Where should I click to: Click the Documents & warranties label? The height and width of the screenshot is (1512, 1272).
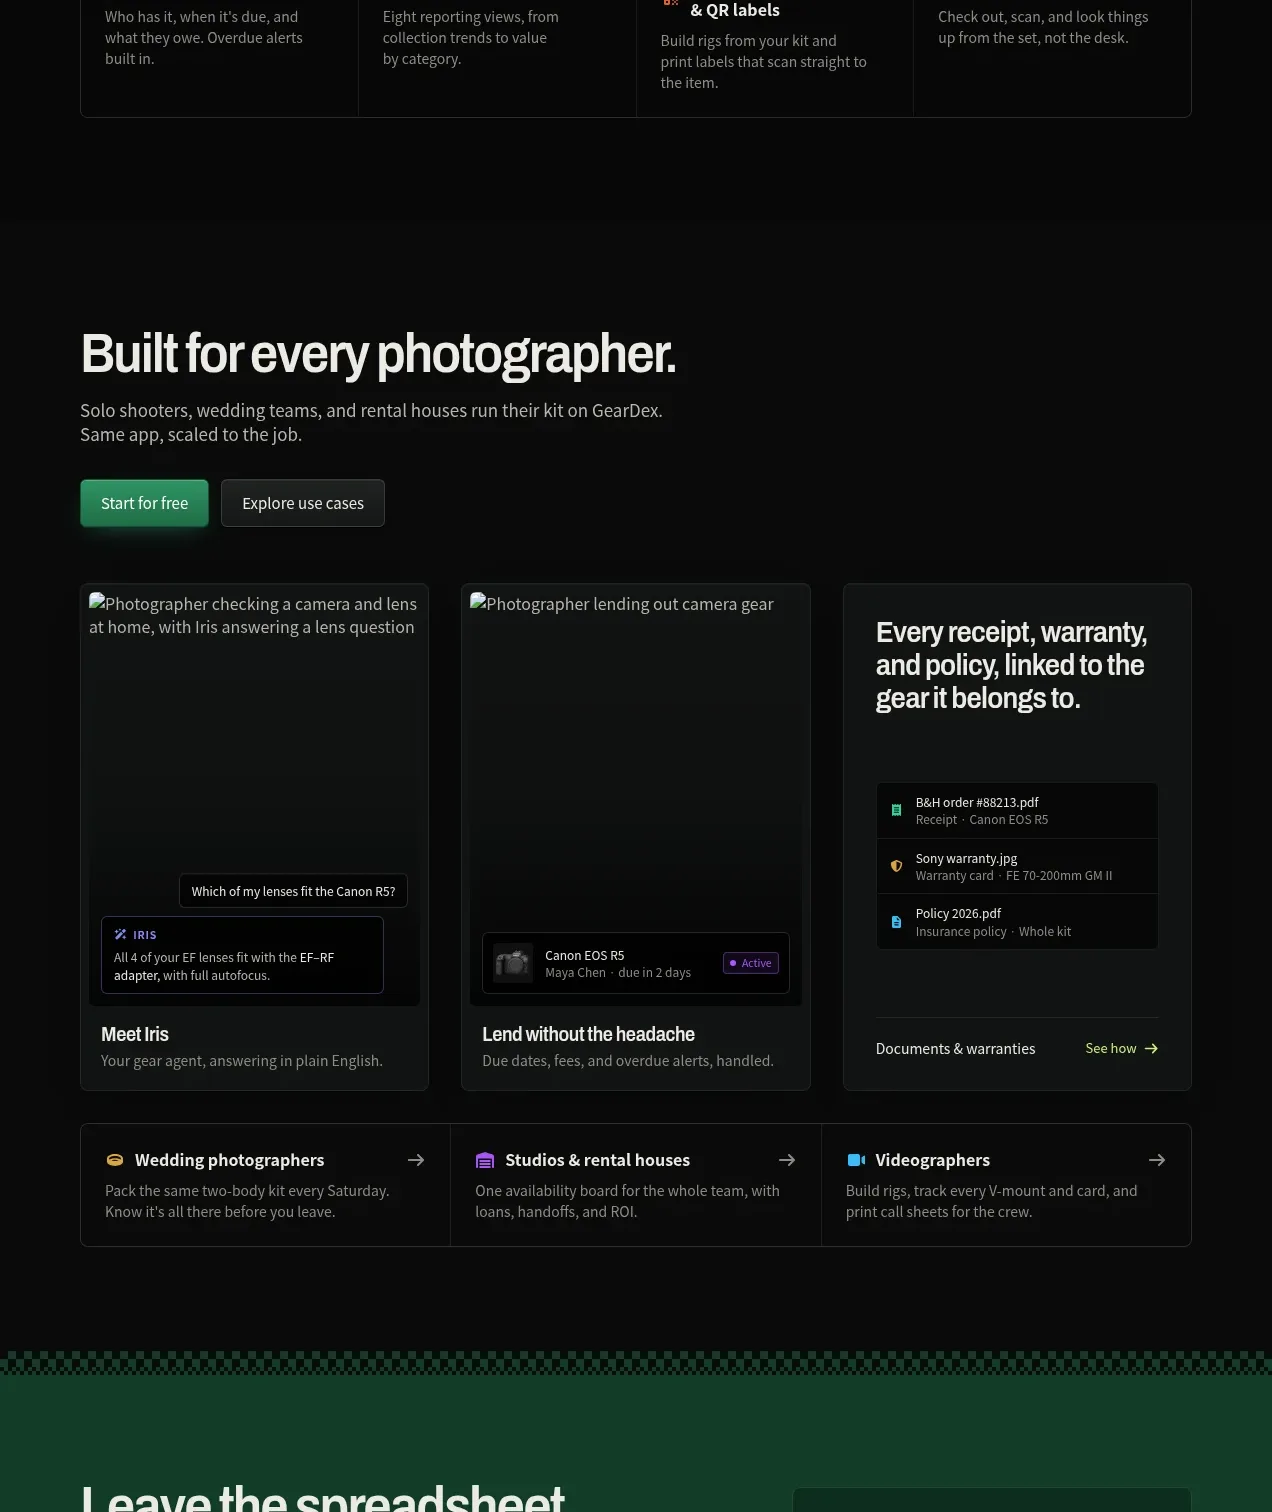tap(955, 1048)
